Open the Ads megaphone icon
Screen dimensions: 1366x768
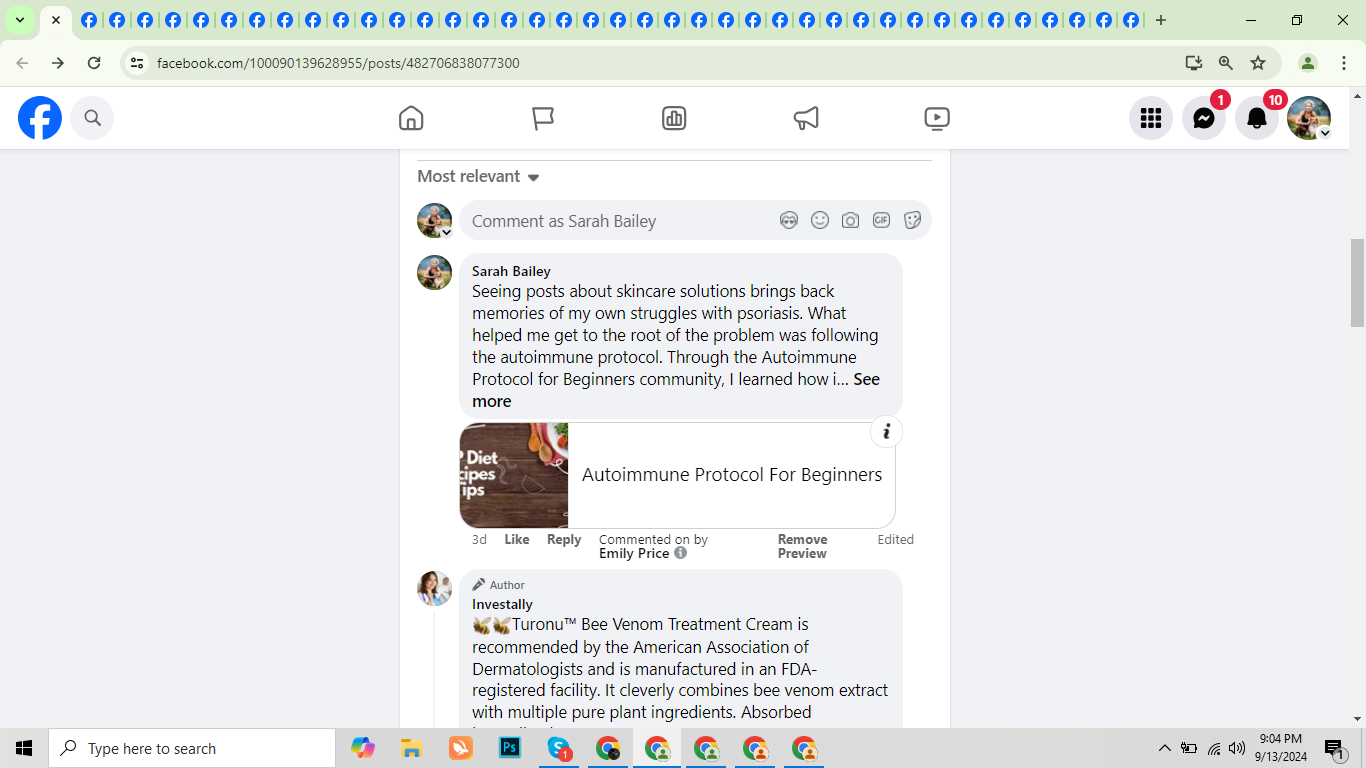806,118
